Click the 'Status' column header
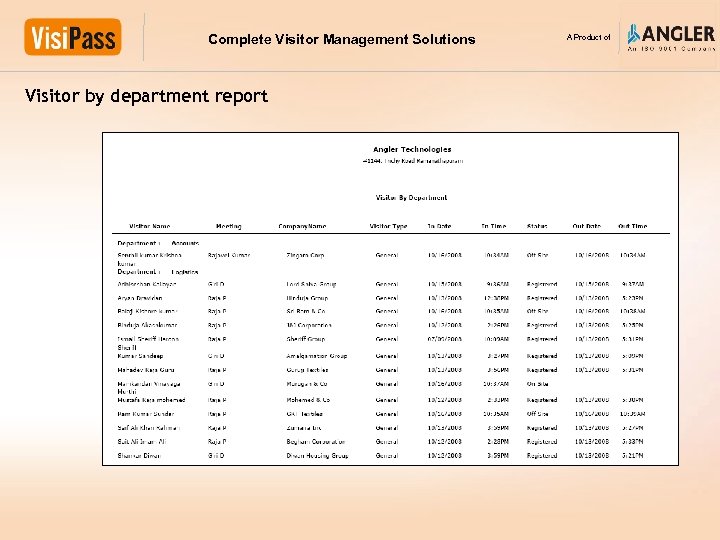The height and width of the screenshot is (540, 720). point(537,226)
